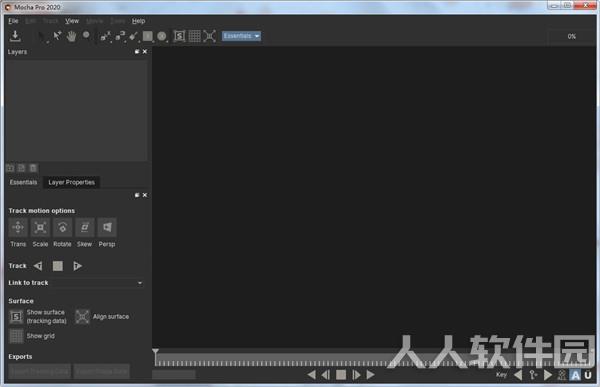The image size is (600, 387).
Task: Toggle Show Planar Surface in the toolbar
Action: (x=179, y=36)
